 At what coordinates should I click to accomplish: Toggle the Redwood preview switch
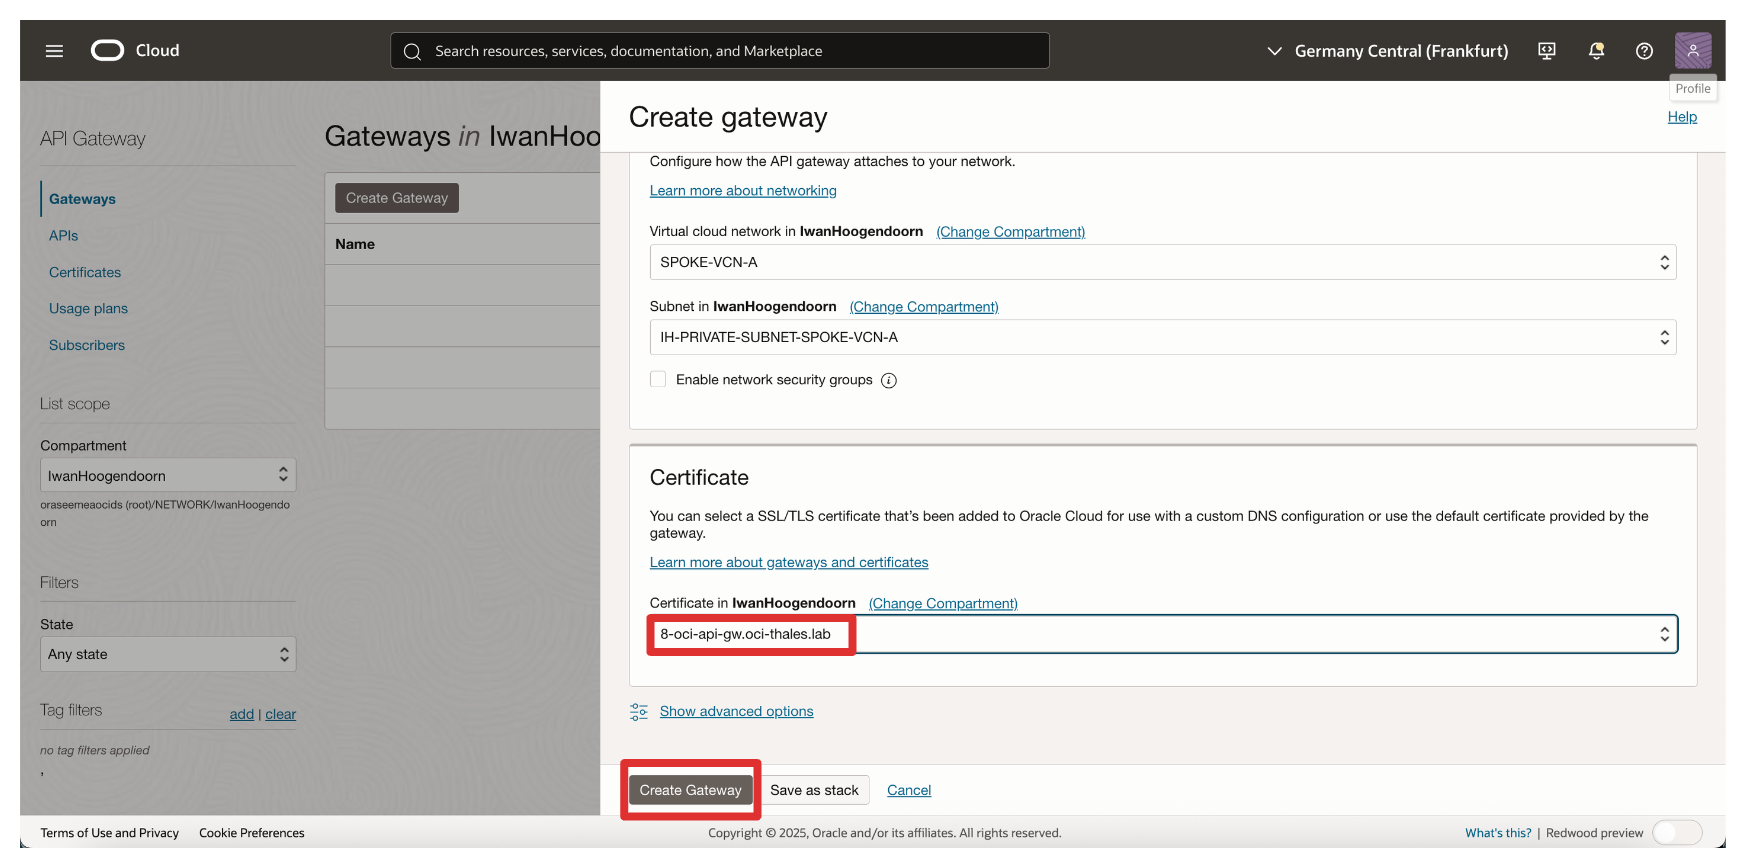[x=1676, y=833]
